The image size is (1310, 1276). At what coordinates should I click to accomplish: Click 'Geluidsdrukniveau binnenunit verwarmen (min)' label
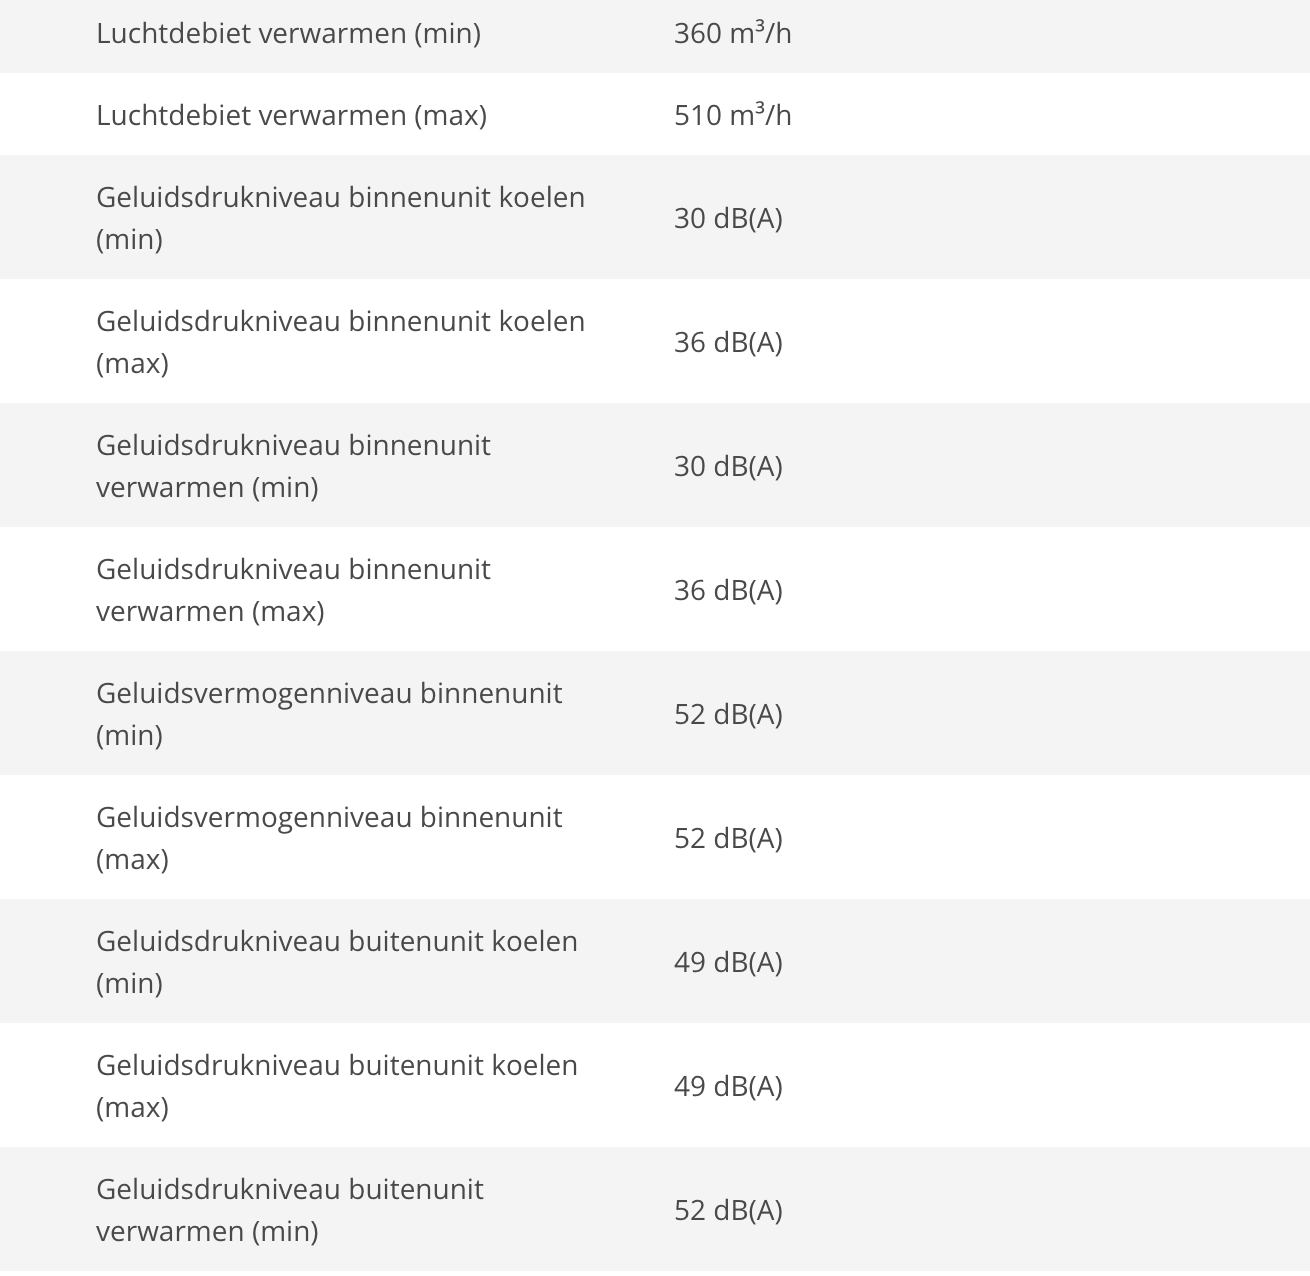[x=293, y=466]
